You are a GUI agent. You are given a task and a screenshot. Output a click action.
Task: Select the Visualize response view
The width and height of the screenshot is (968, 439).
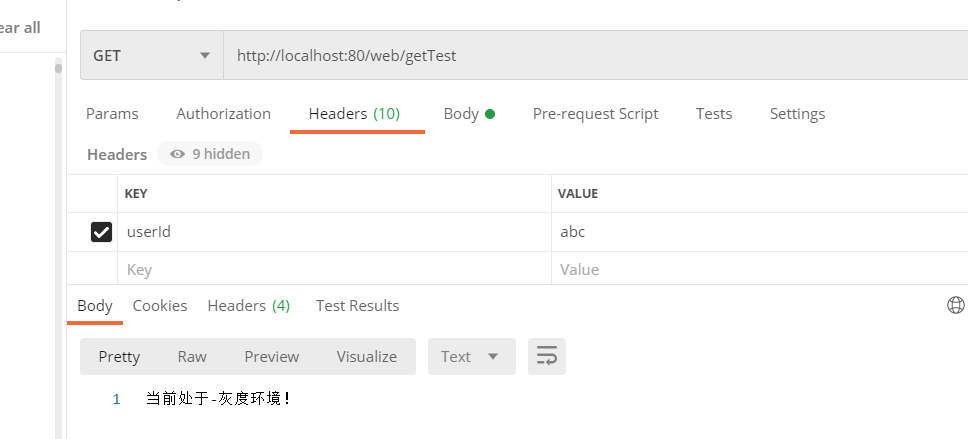tap(366, 357)
